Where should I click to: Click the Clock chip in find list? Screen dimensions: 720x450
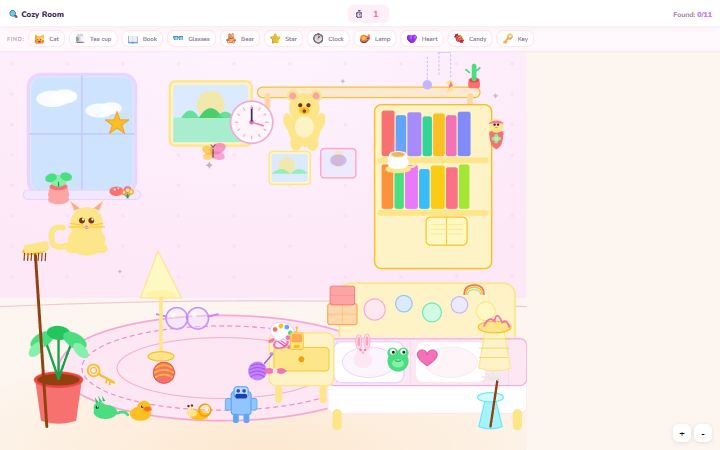328,39
